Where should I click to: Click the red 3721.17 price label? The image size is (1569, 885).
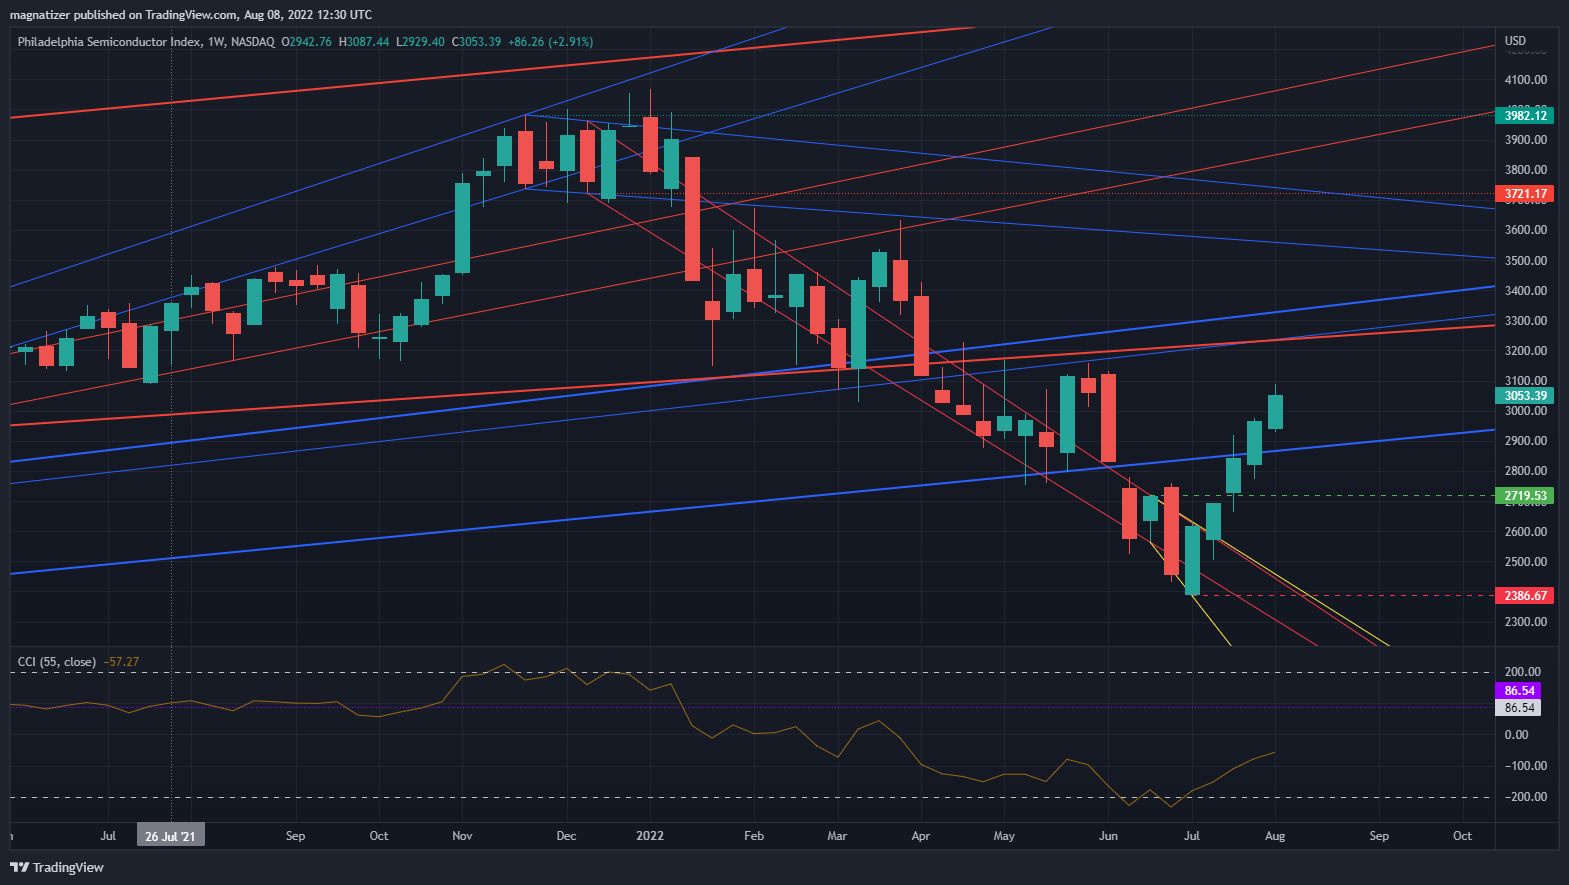[x=1525, y=194]
